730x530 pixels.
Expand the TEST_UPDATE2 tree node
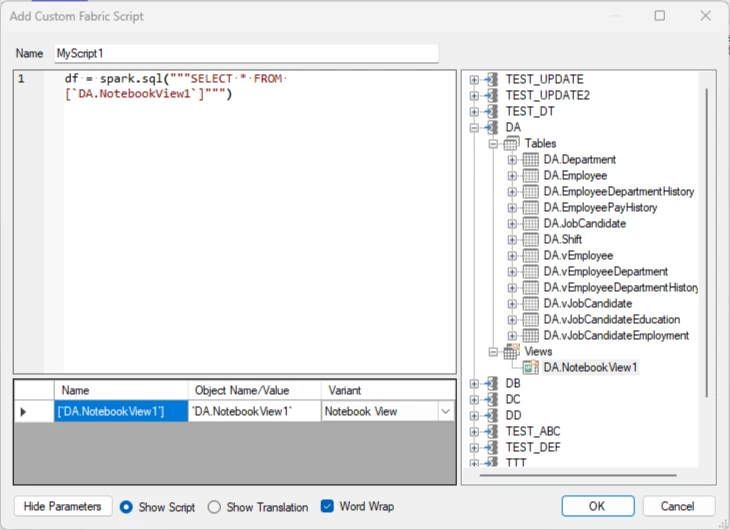474,96
